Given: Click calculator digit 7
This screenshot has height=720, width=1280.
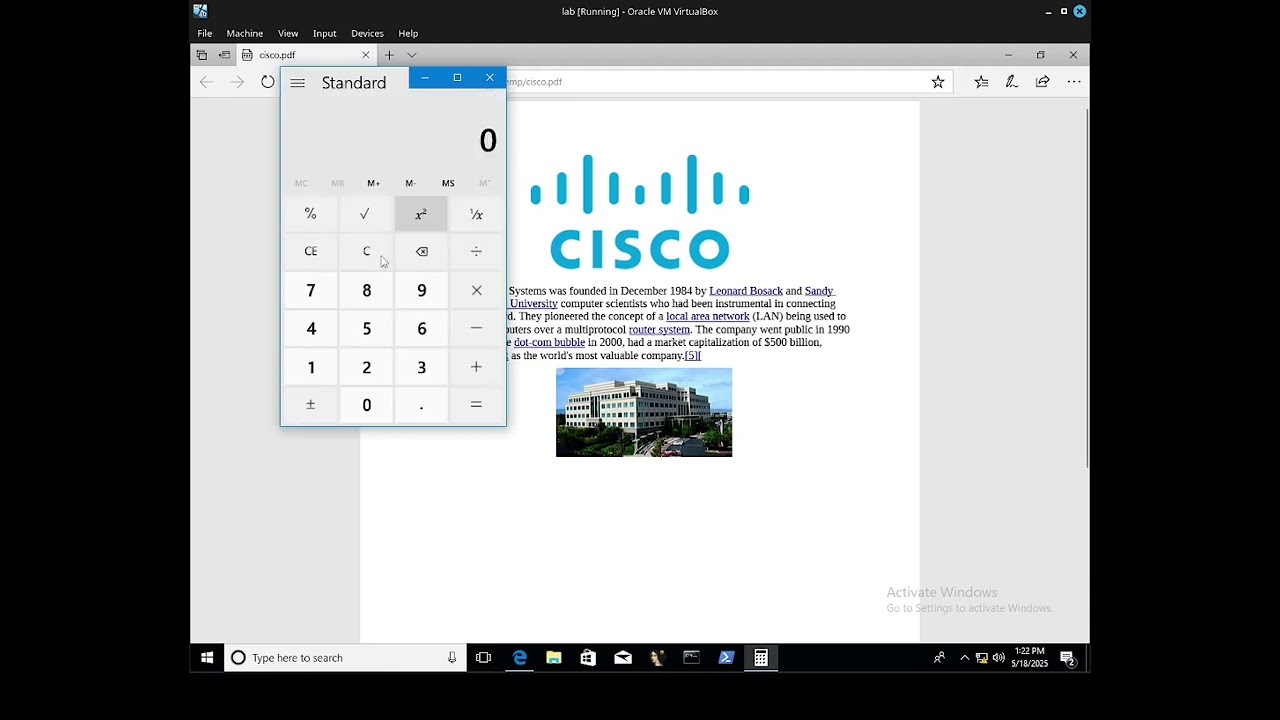Looking at the screenshot, I should point(311,290).
